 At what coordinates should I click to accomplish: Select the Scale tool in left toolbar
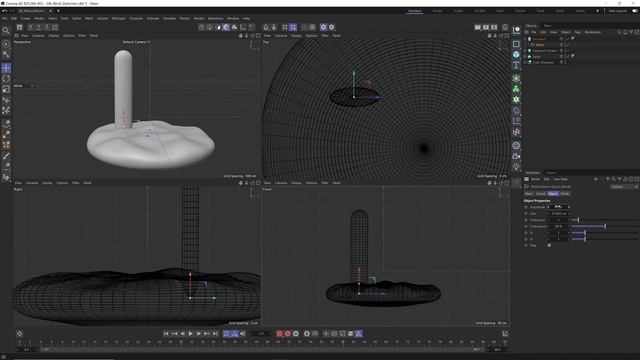[6, 89]
